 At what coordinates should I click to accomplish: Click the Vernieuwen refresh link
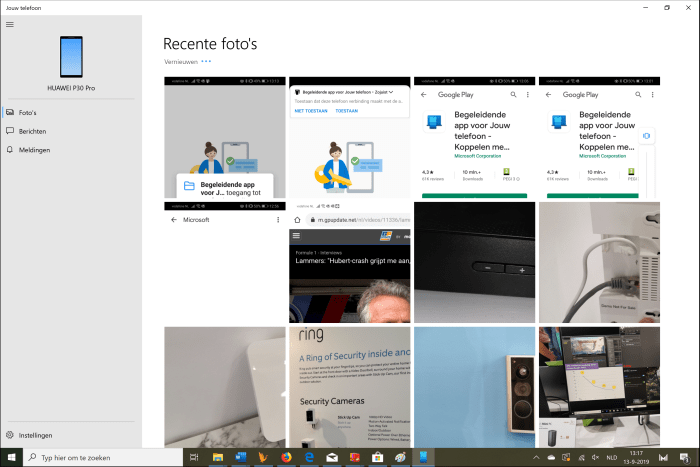click(181, 62)
